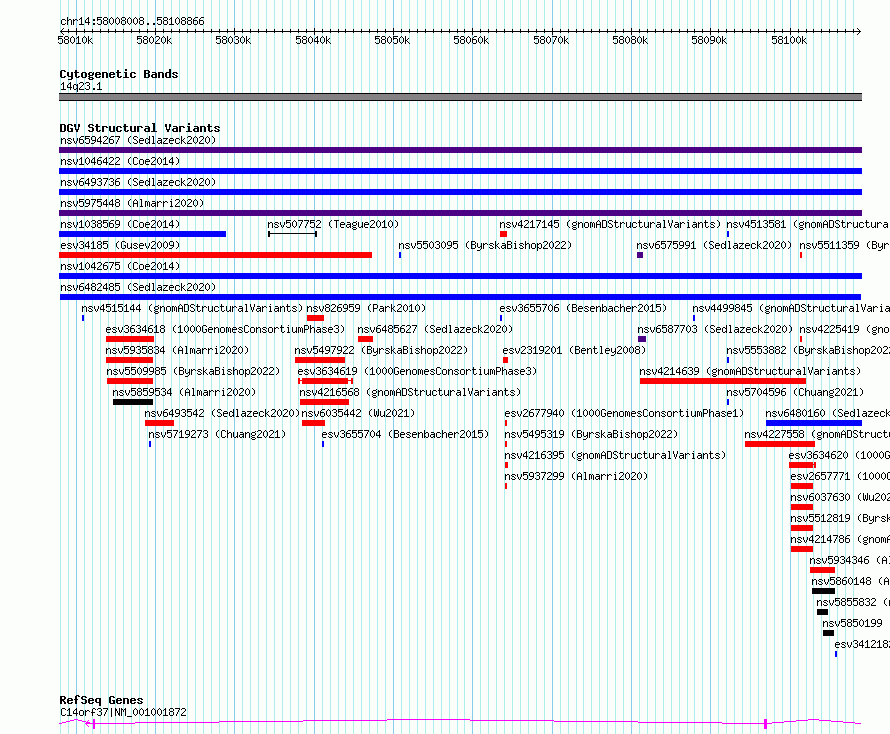Open the nsv5935834 (Almarri2020) label
This screenshot has width=890, height=734.
177,350
